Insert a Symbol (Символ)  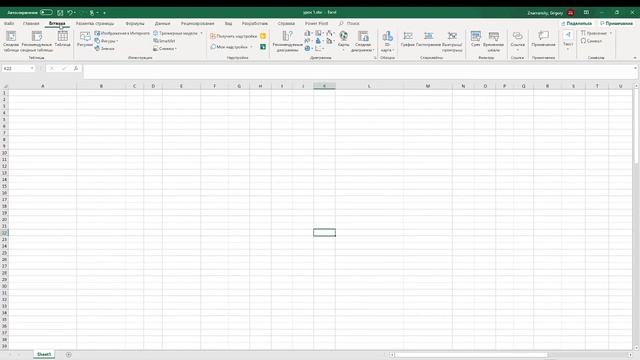click(591, 41)
